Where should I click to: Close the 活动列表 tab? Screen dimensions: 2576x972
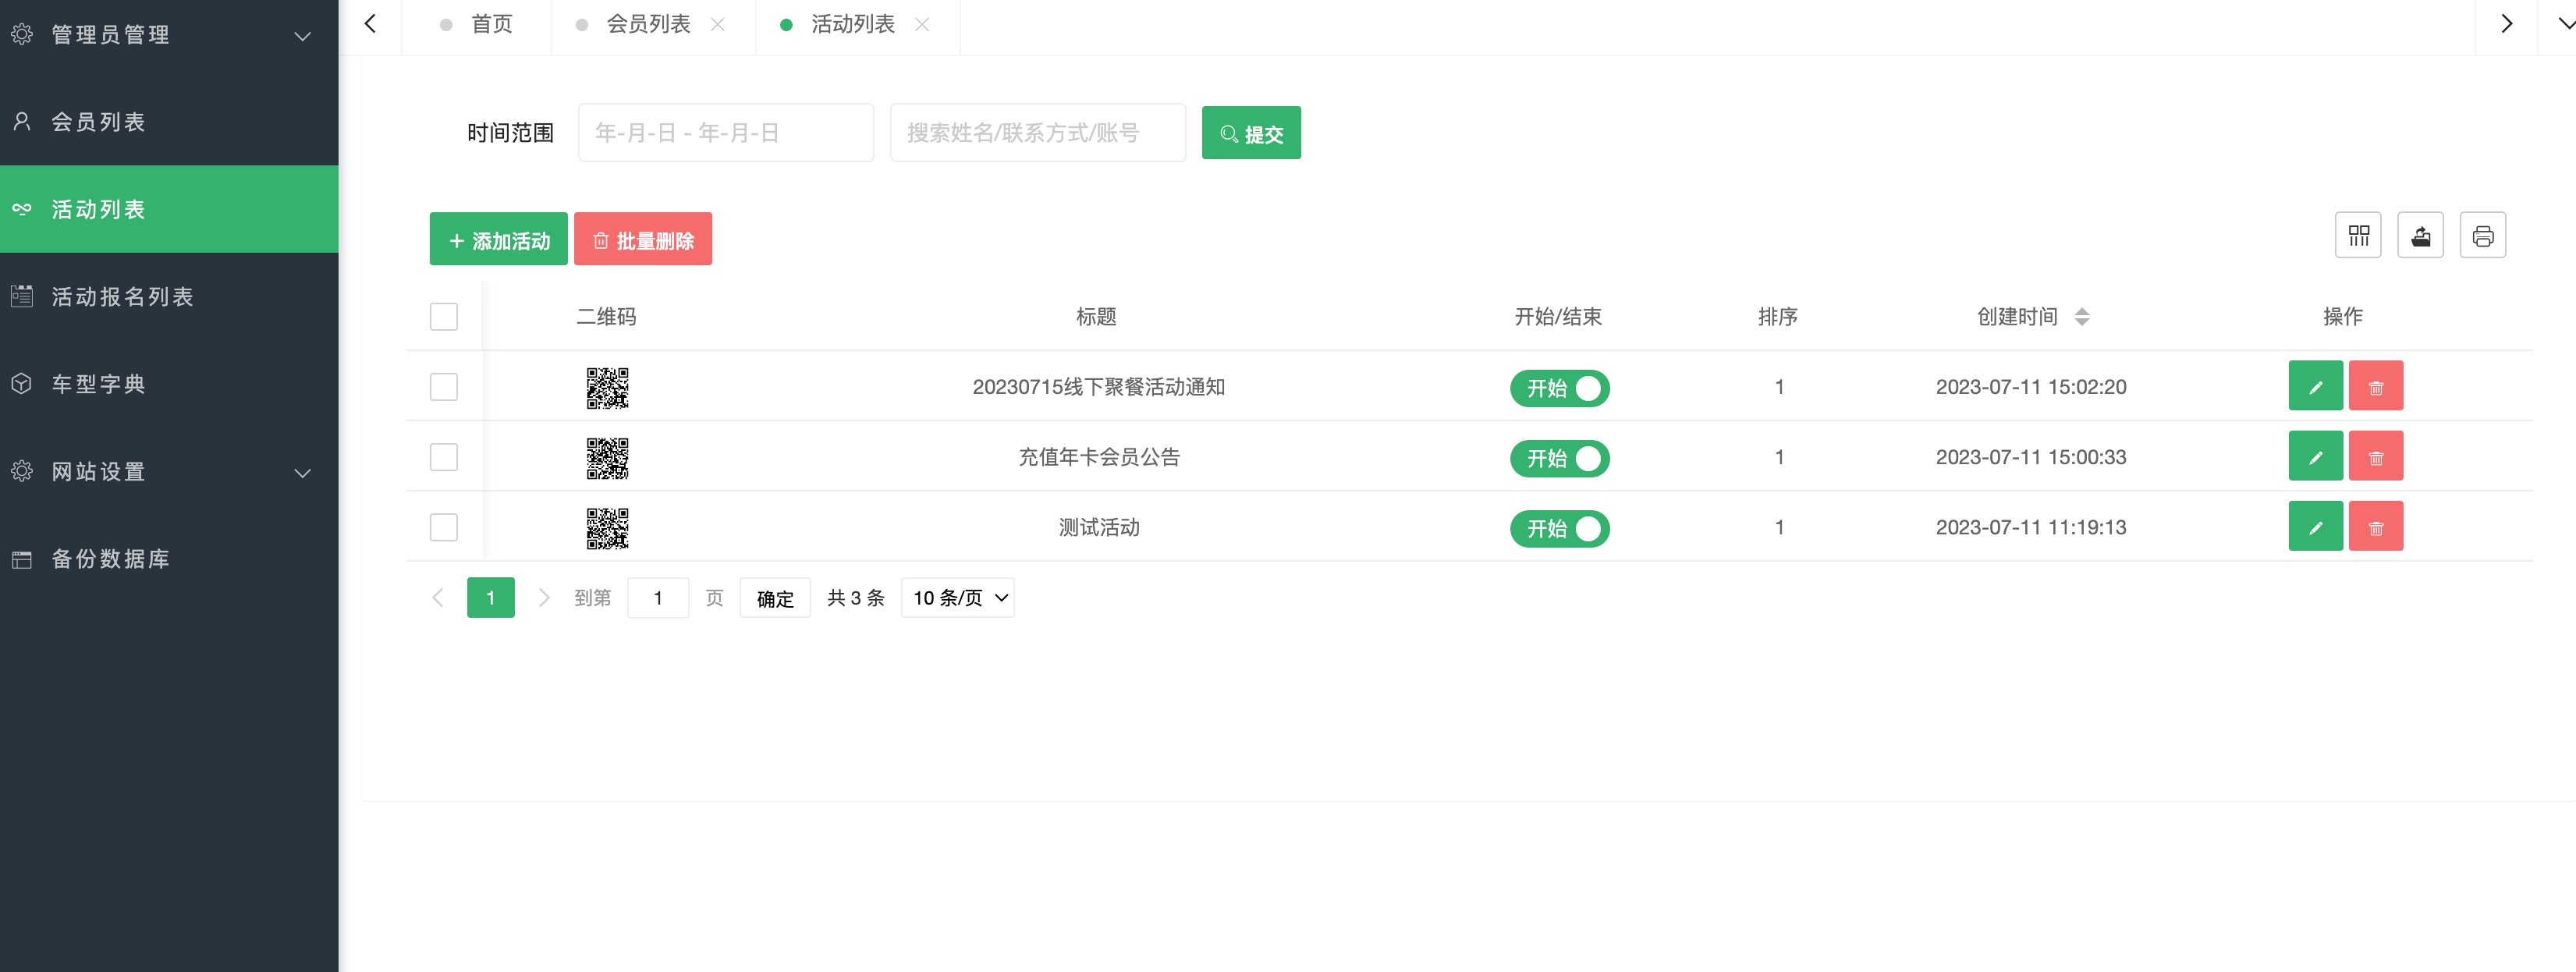(922, 24)
